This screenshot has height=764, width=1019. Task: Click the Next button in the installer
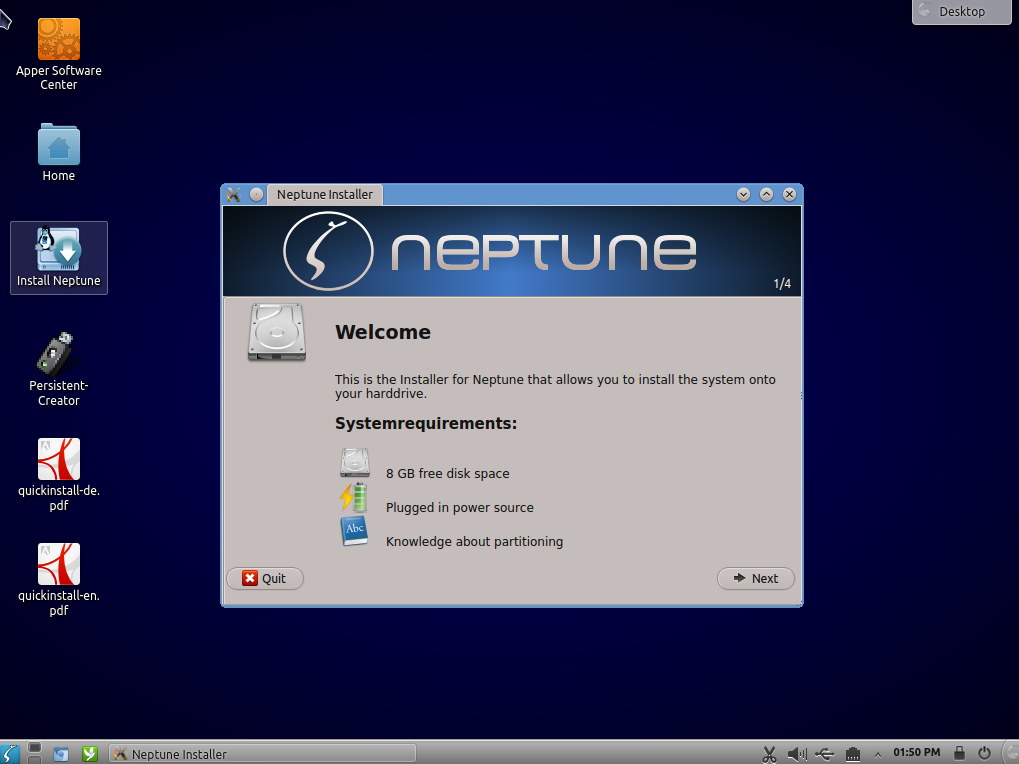coord(756,578)
